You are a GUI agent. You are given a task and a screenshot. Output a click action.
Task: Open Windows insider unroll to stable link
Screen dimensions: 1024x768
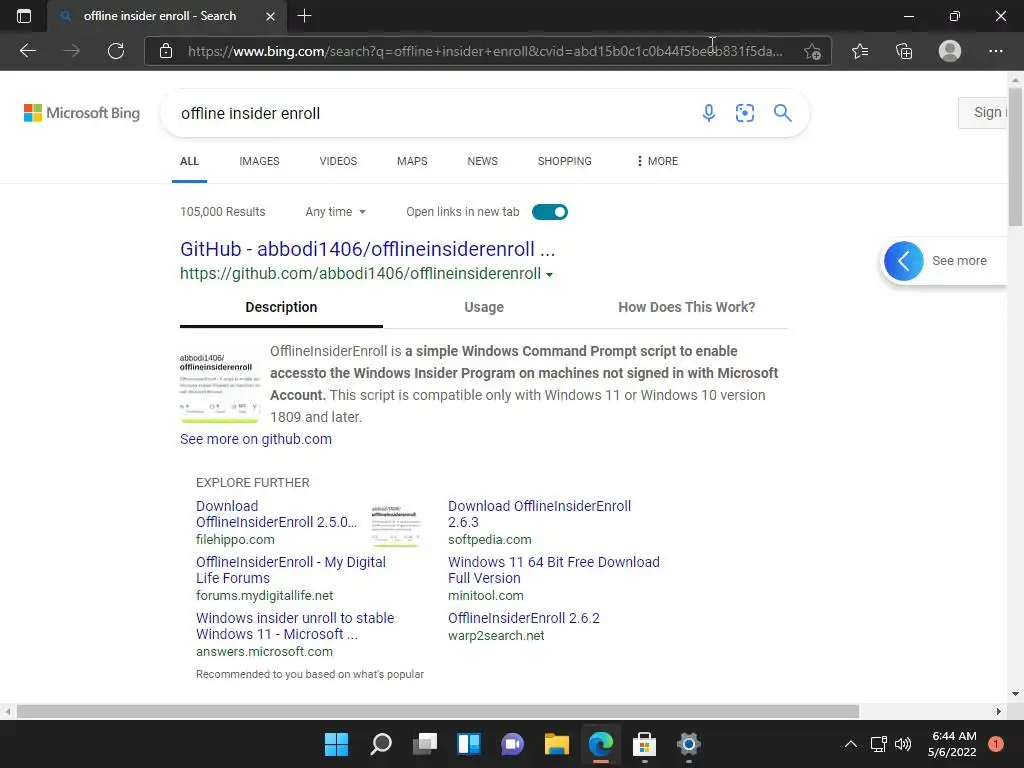(295, 626)
